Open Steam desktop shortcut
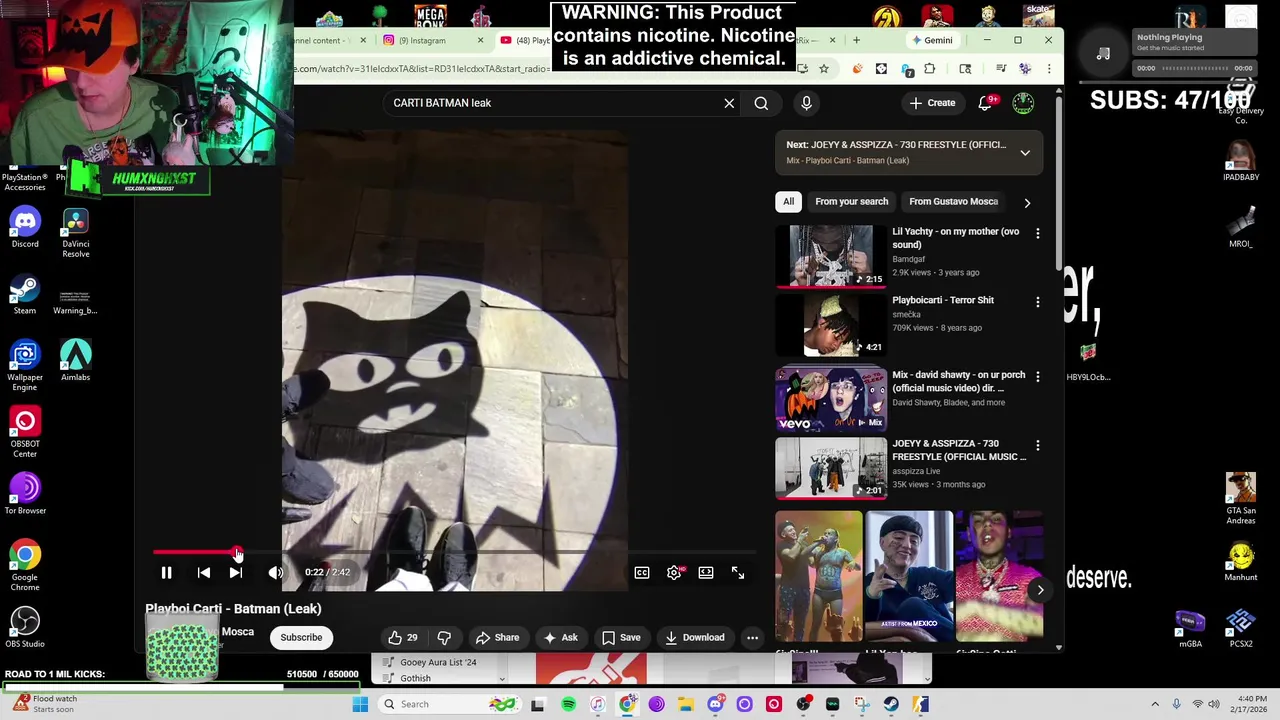1280x720 pixels. pos(25,295)
